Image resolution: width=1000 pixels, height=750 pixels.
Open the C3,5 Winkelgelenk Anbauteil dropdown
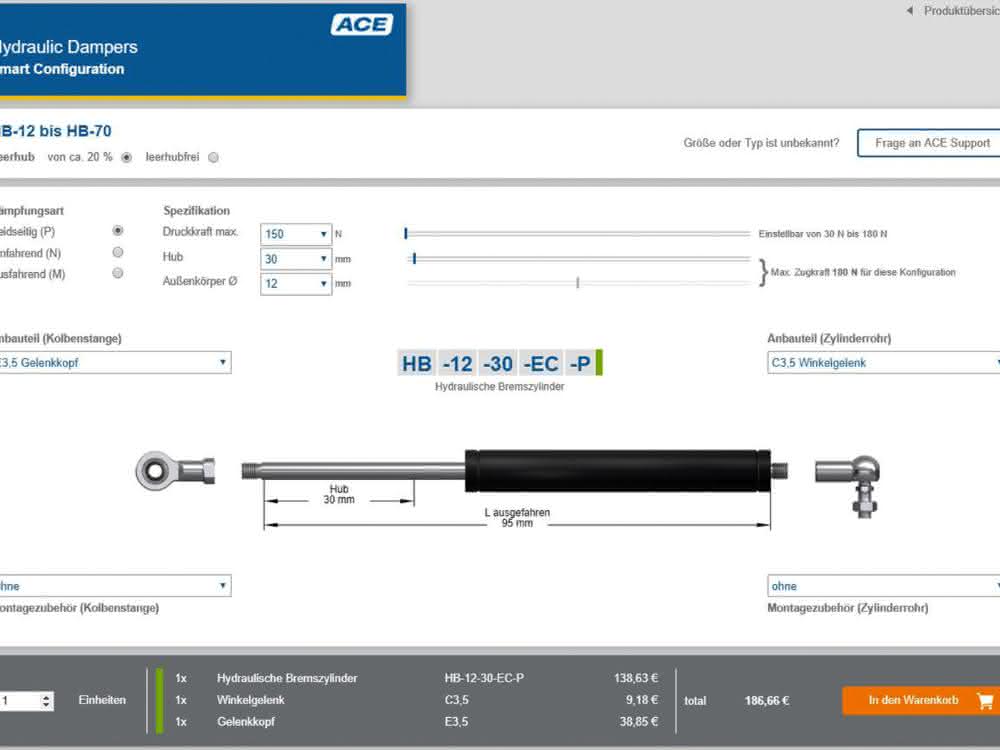[x=883, y=362]
